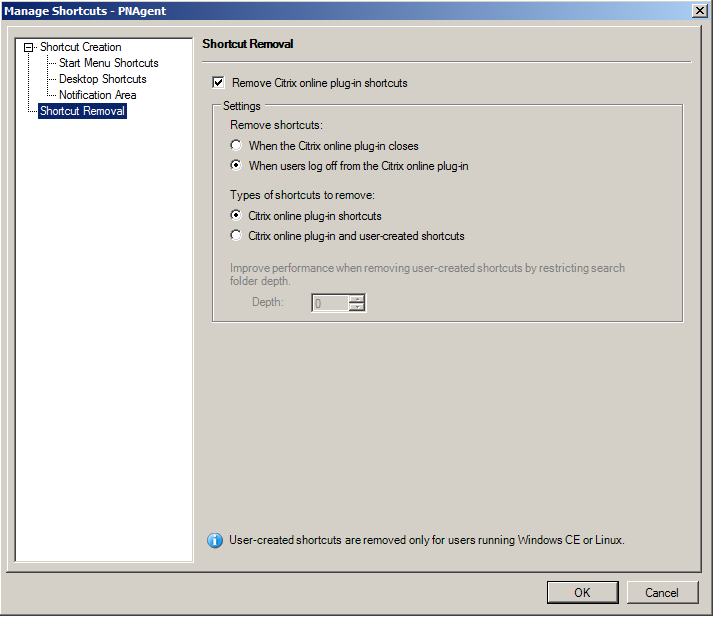
Task: Choose When the Citrix online plug-in closes
Action: tap(236, 145)
